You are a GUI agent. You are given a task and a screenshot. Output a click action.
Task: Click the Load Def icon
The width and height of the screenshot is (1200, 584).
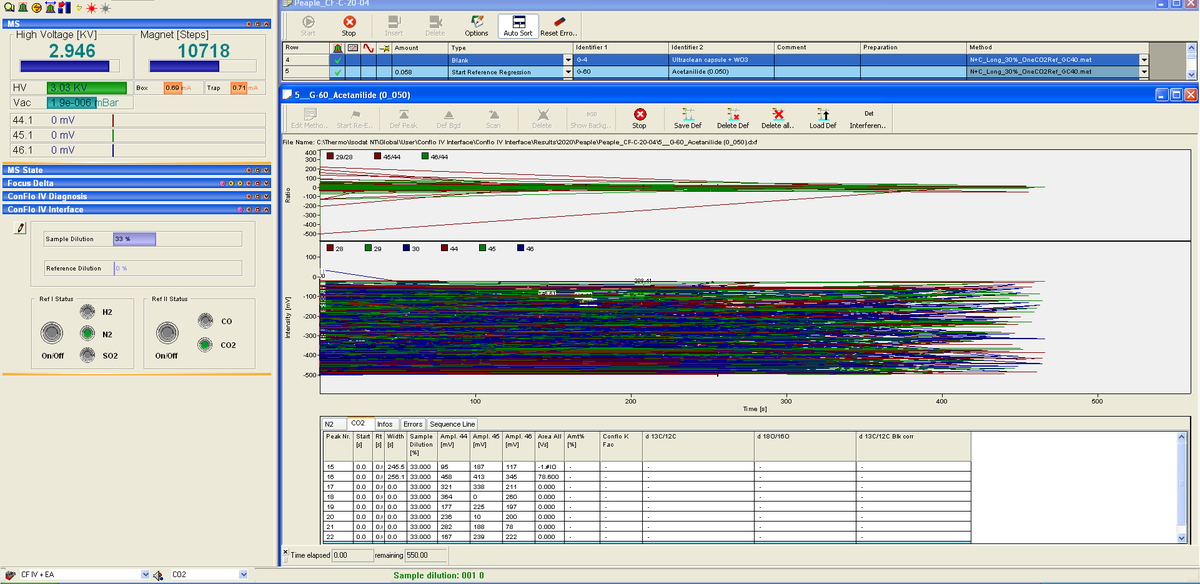(x=824, y=115)
